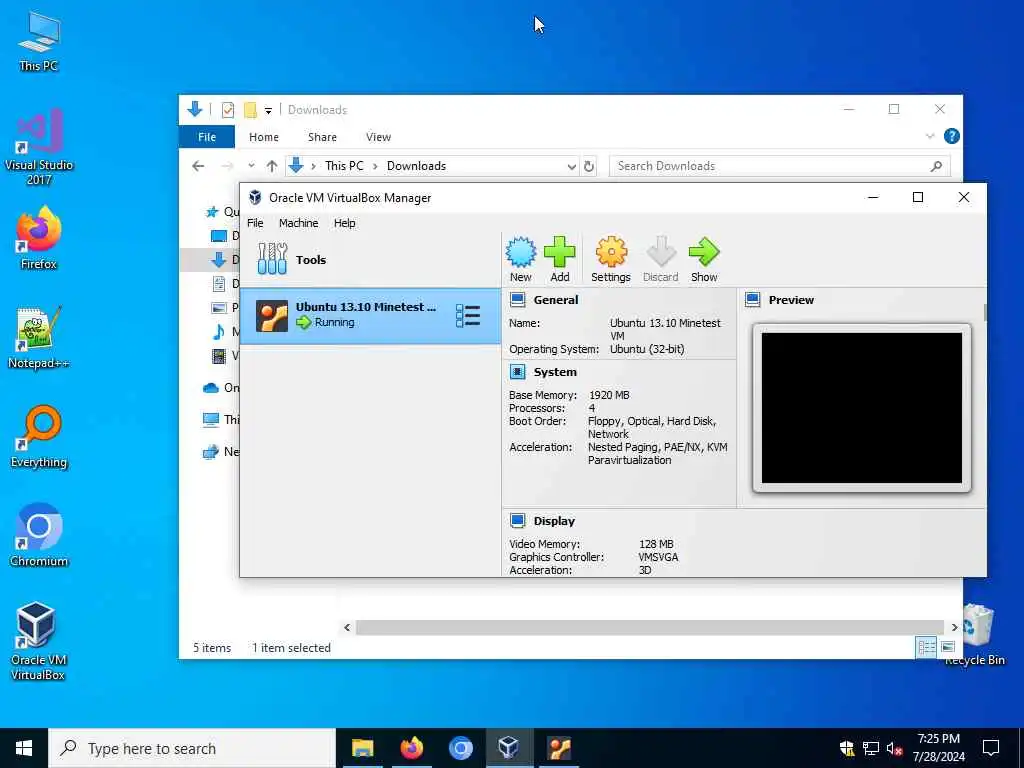1024x768 pixels.
Task: Open the VM list menu icon beside Ubuntu
Action: (x=468, y=315)
